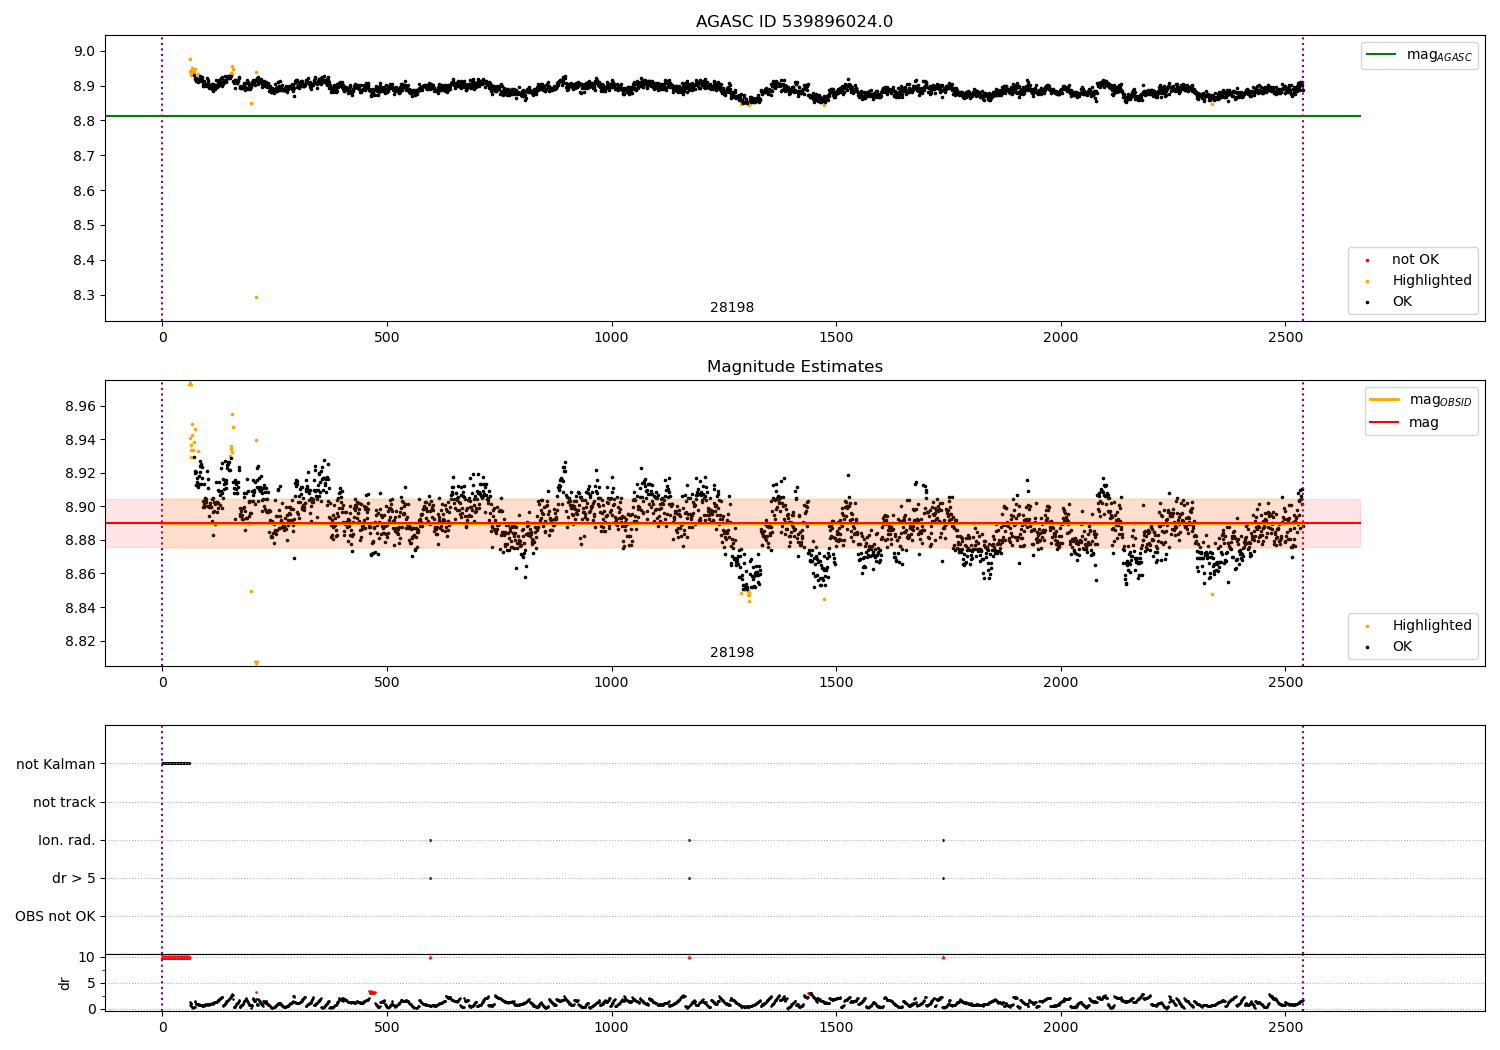Click the green mag AGASC legend line
Viewport: 1500px width, 1050px height.
[1381, 55]
